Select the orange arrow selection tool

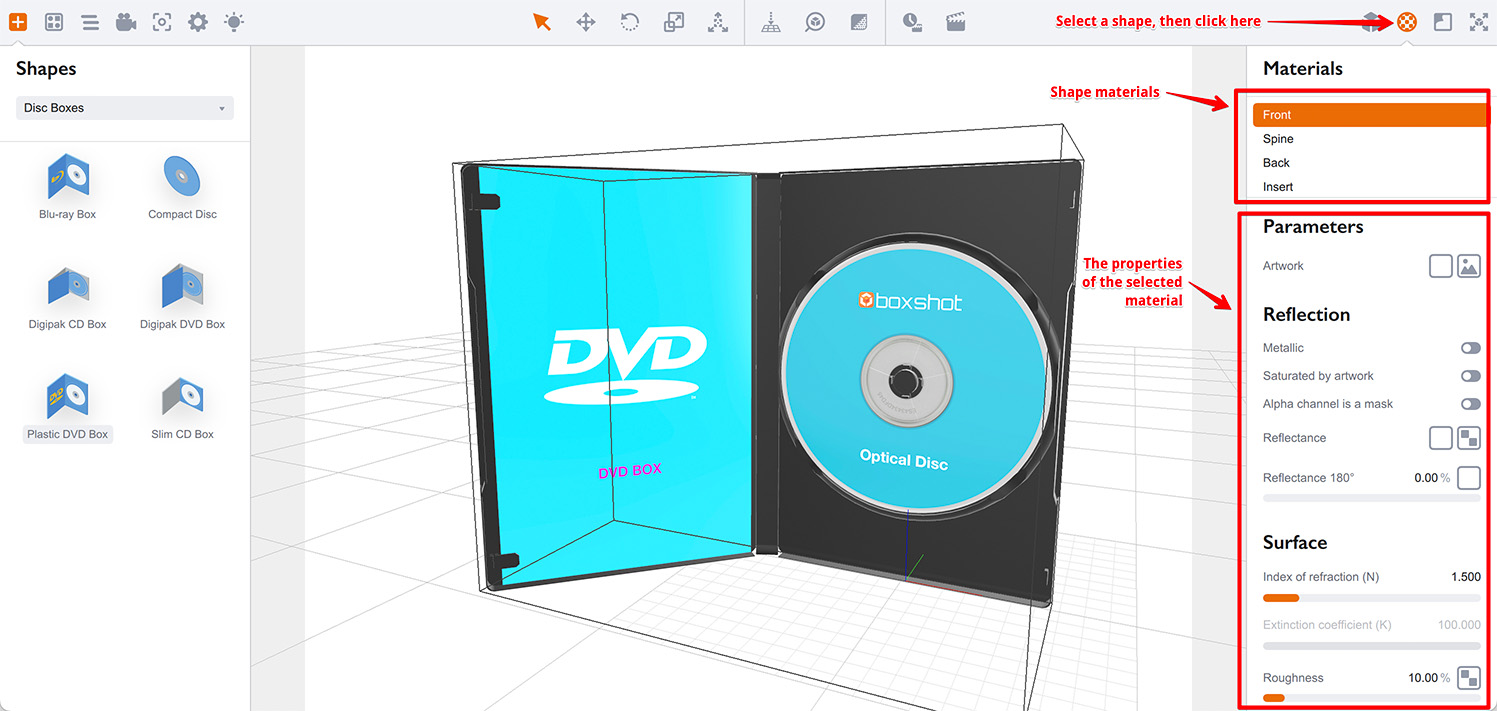(x=542, y=21)
